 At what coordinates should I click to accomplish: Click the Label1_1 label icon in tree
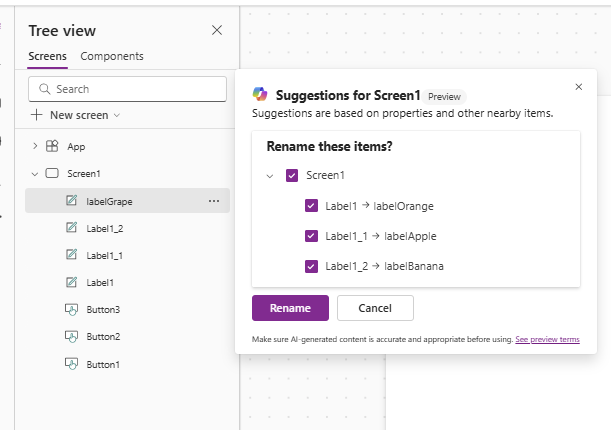pyautogui.click(x=71, y=255)
